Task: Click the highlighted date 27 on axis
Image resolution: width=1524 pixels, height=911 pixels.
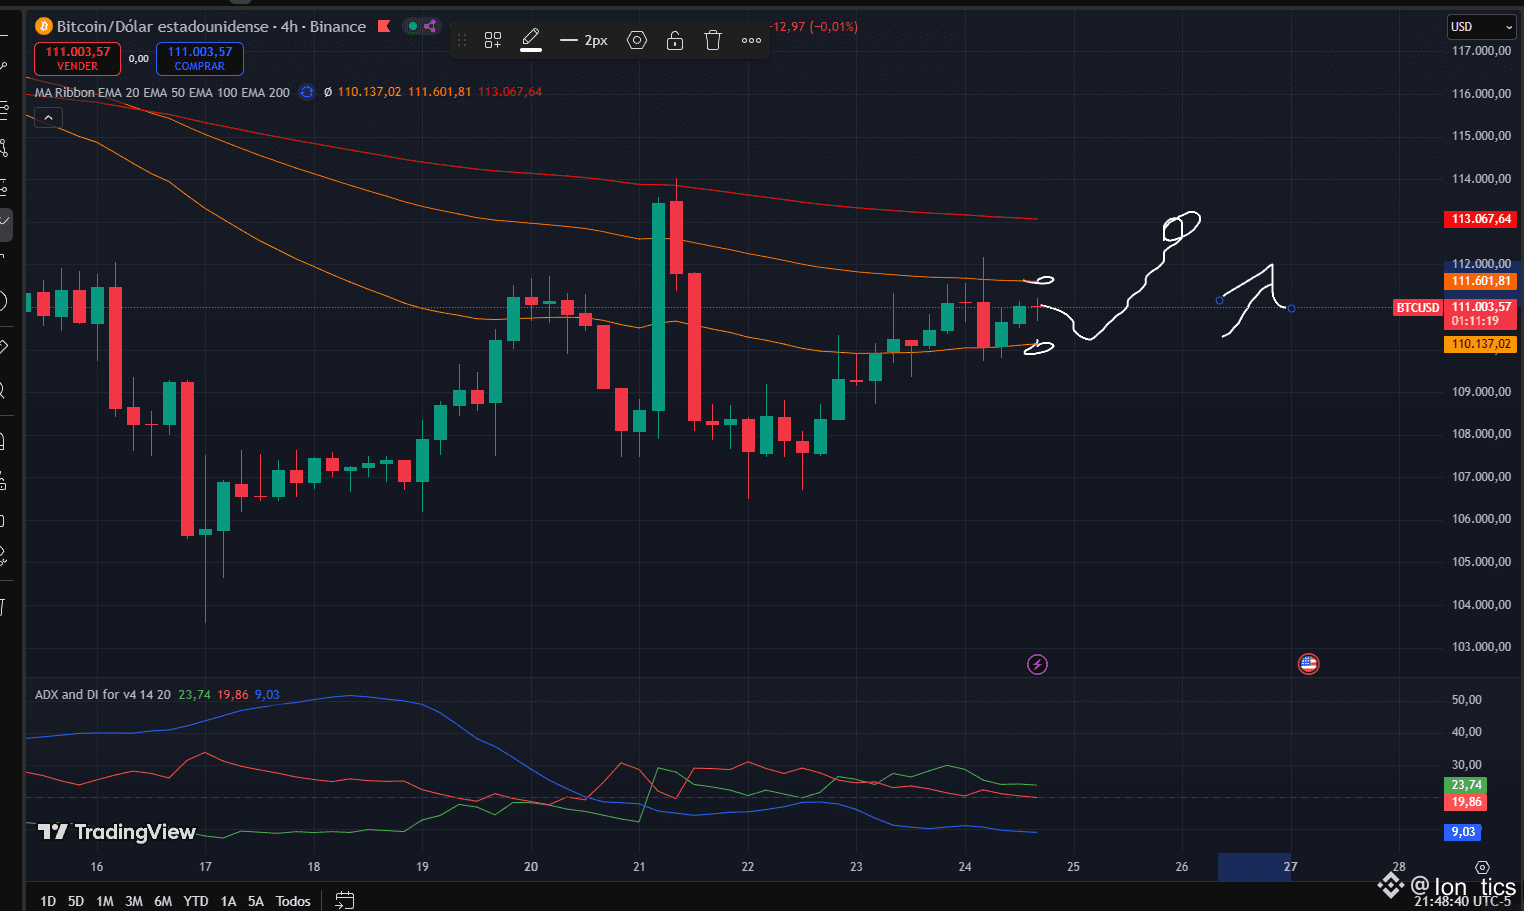Action: pos(1290,867)
